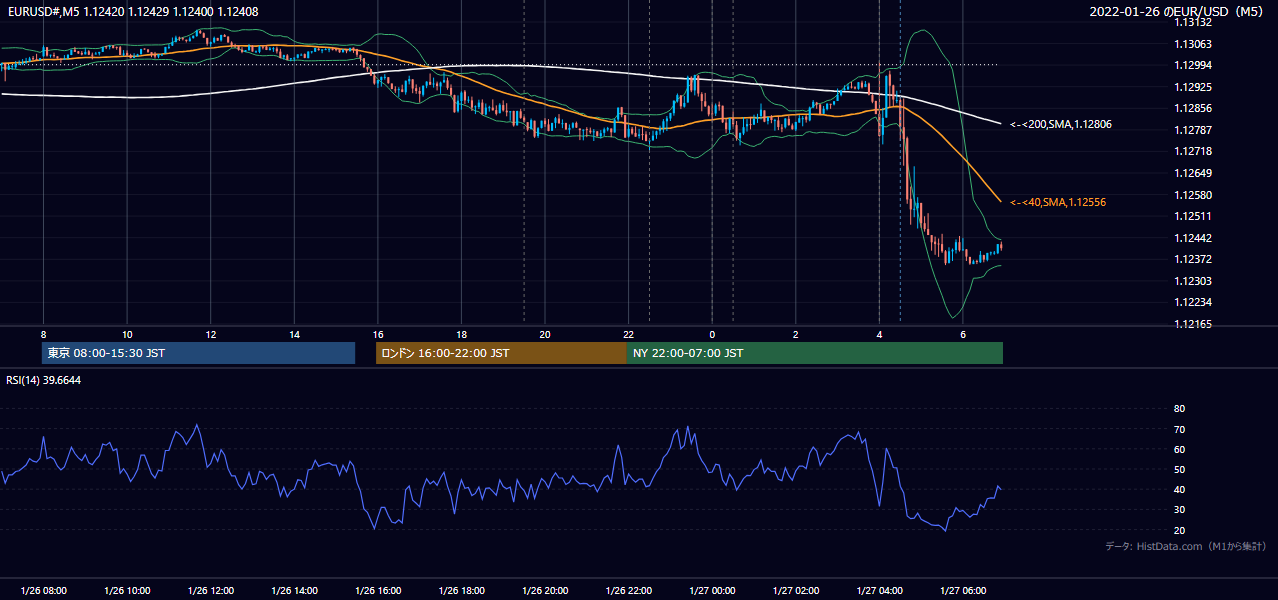Click price axis value 1.12372
Screen dimensions: 1278x600
(x=1194, y=259)
